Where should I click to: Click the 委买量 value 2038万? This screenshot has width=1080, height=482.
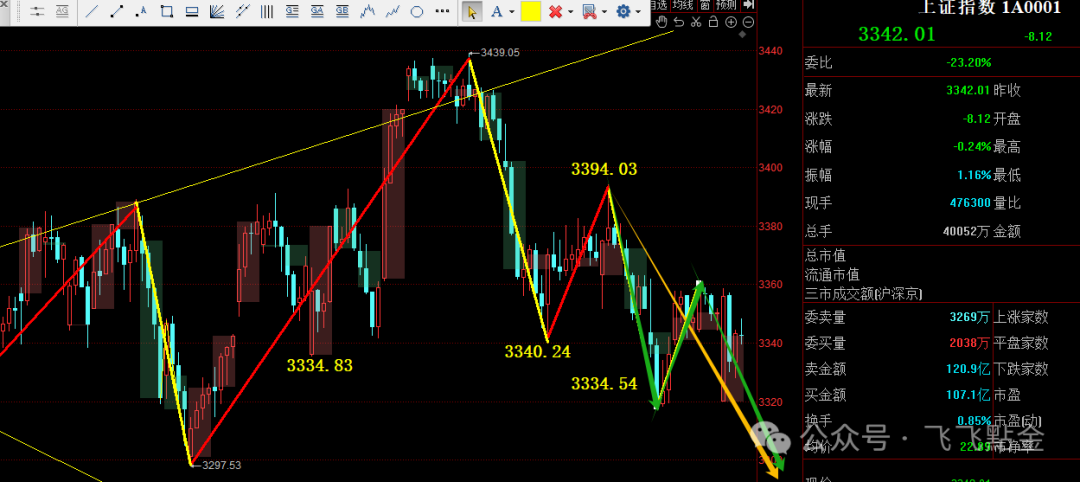click(x=970, y=343)
